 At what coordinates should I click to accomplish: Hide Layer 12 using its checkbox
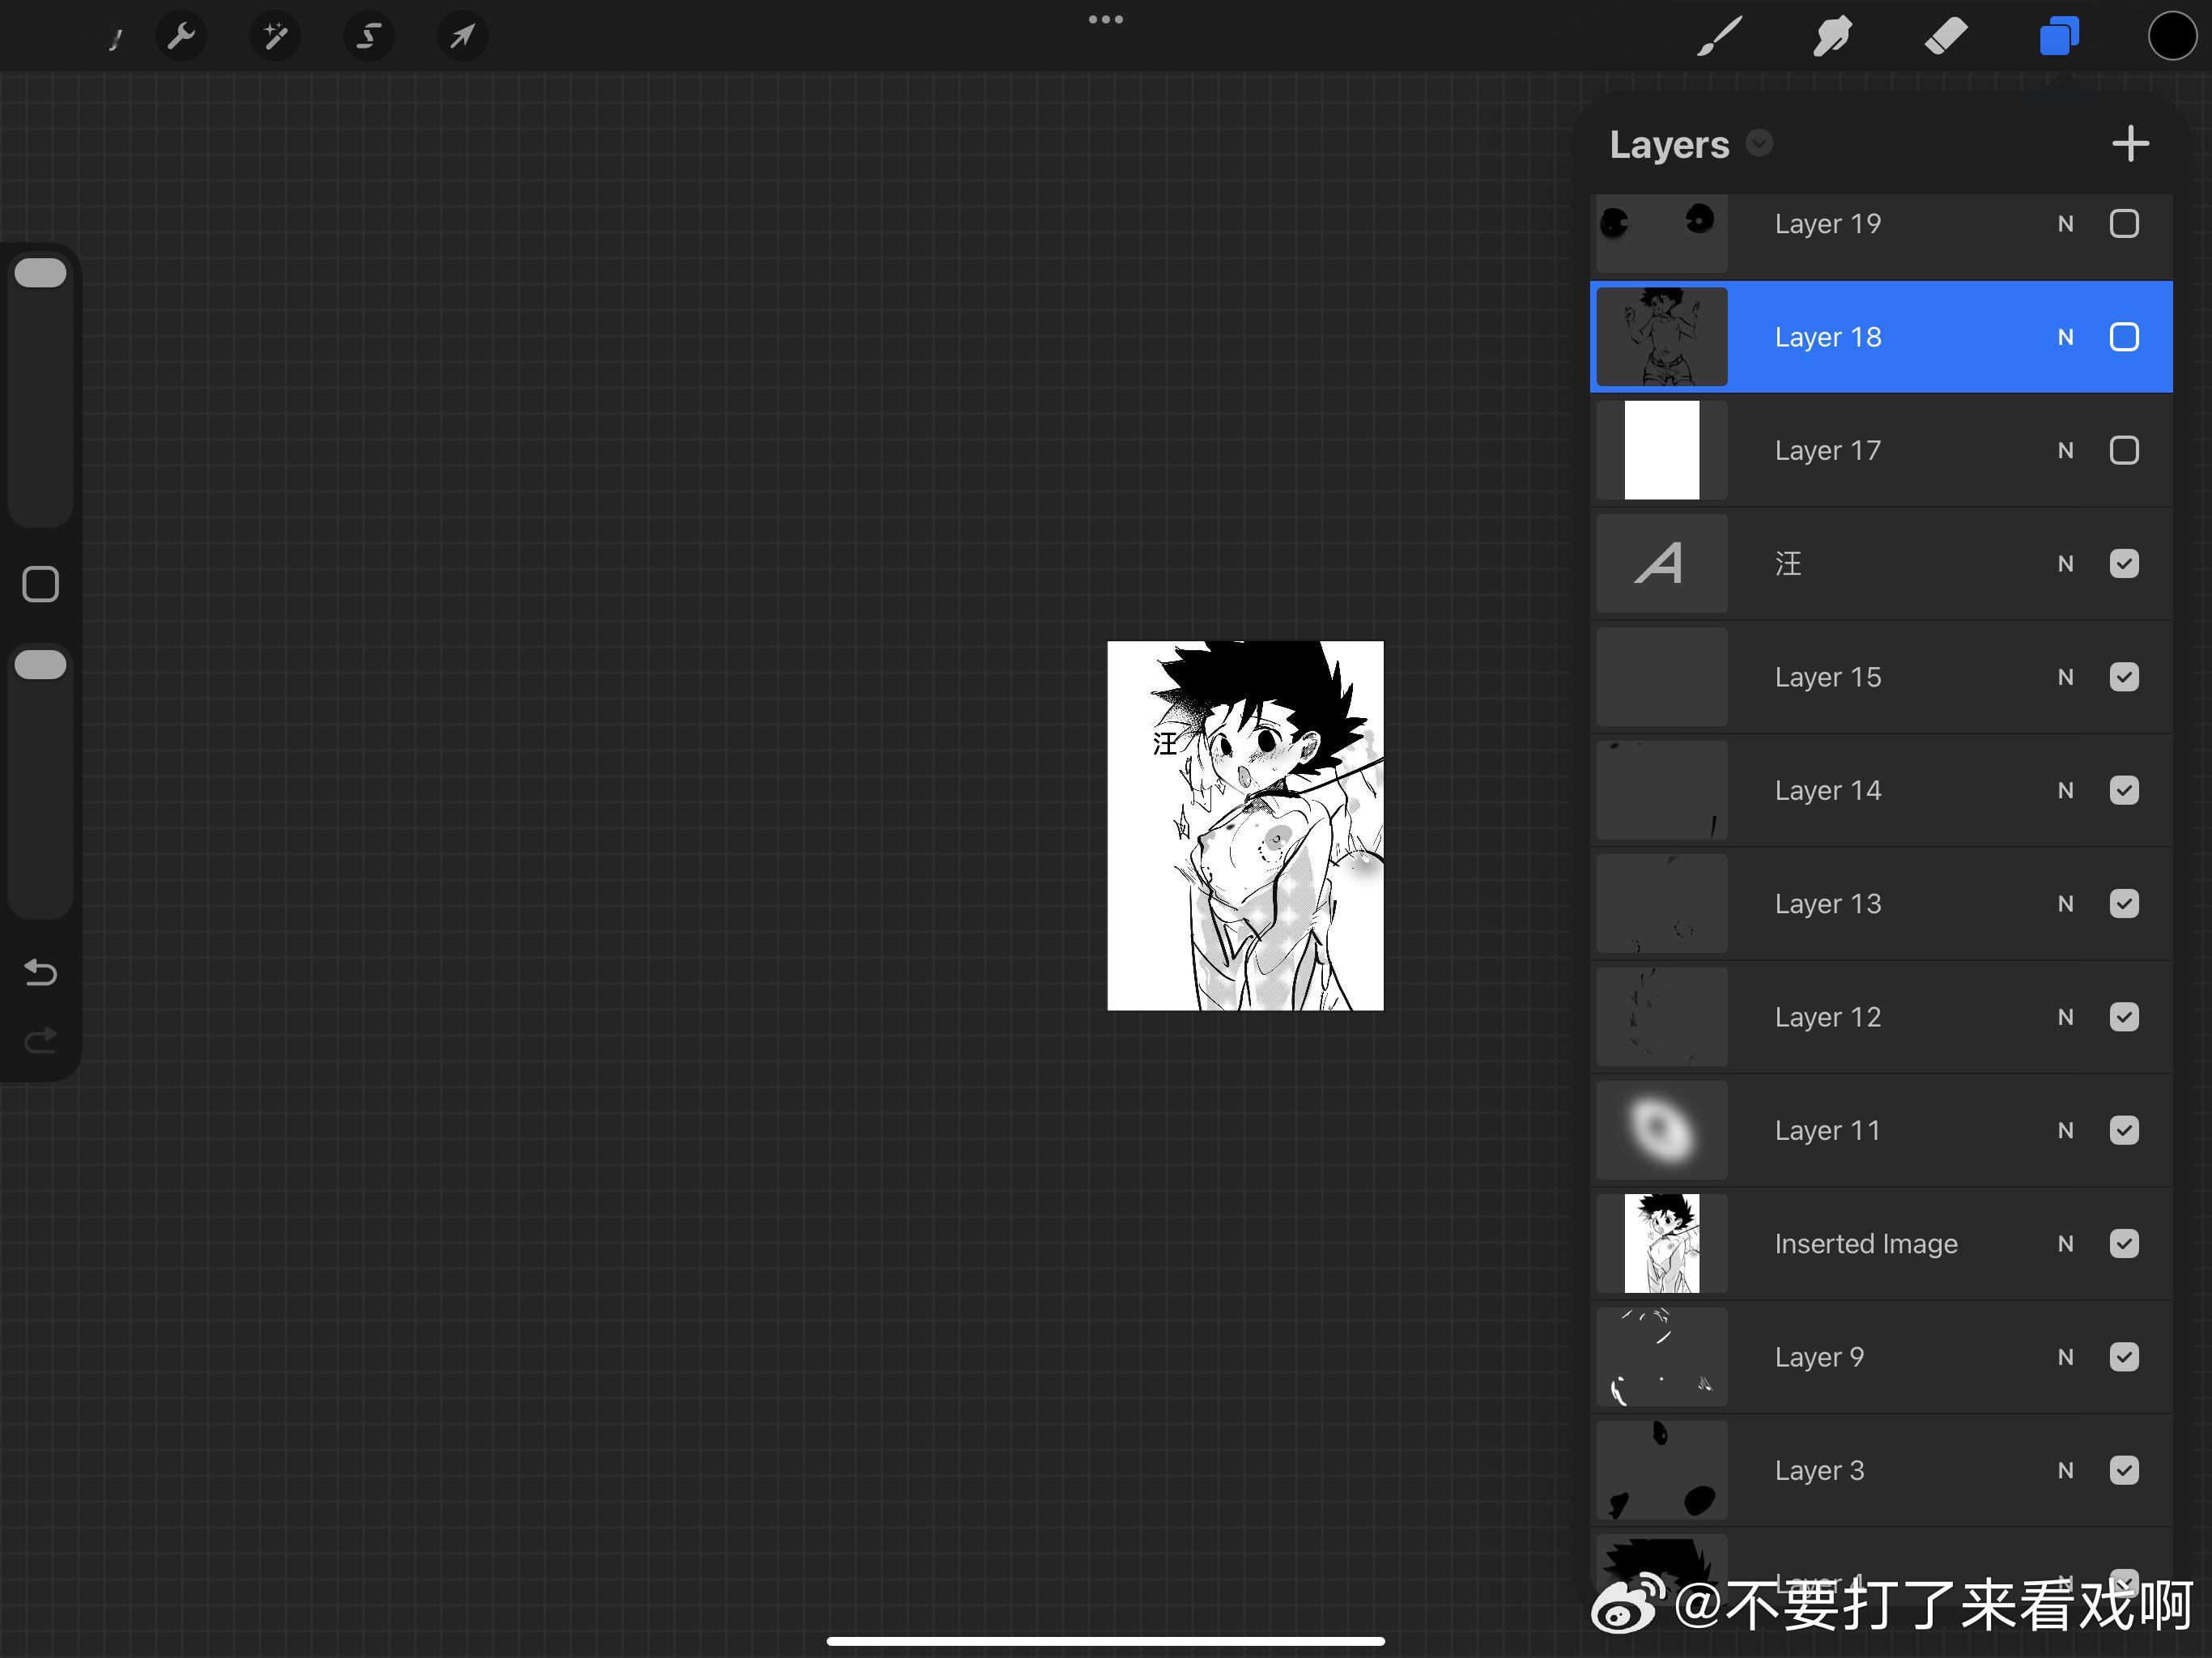click(x=2124, y=1017)
